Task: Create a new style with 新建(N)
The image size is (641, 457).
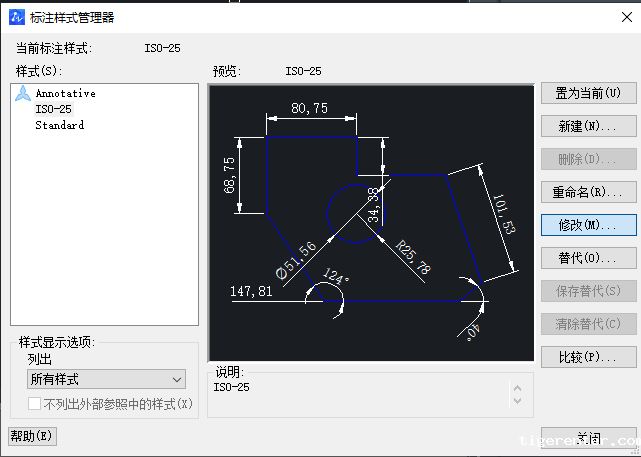Action: 587,127
